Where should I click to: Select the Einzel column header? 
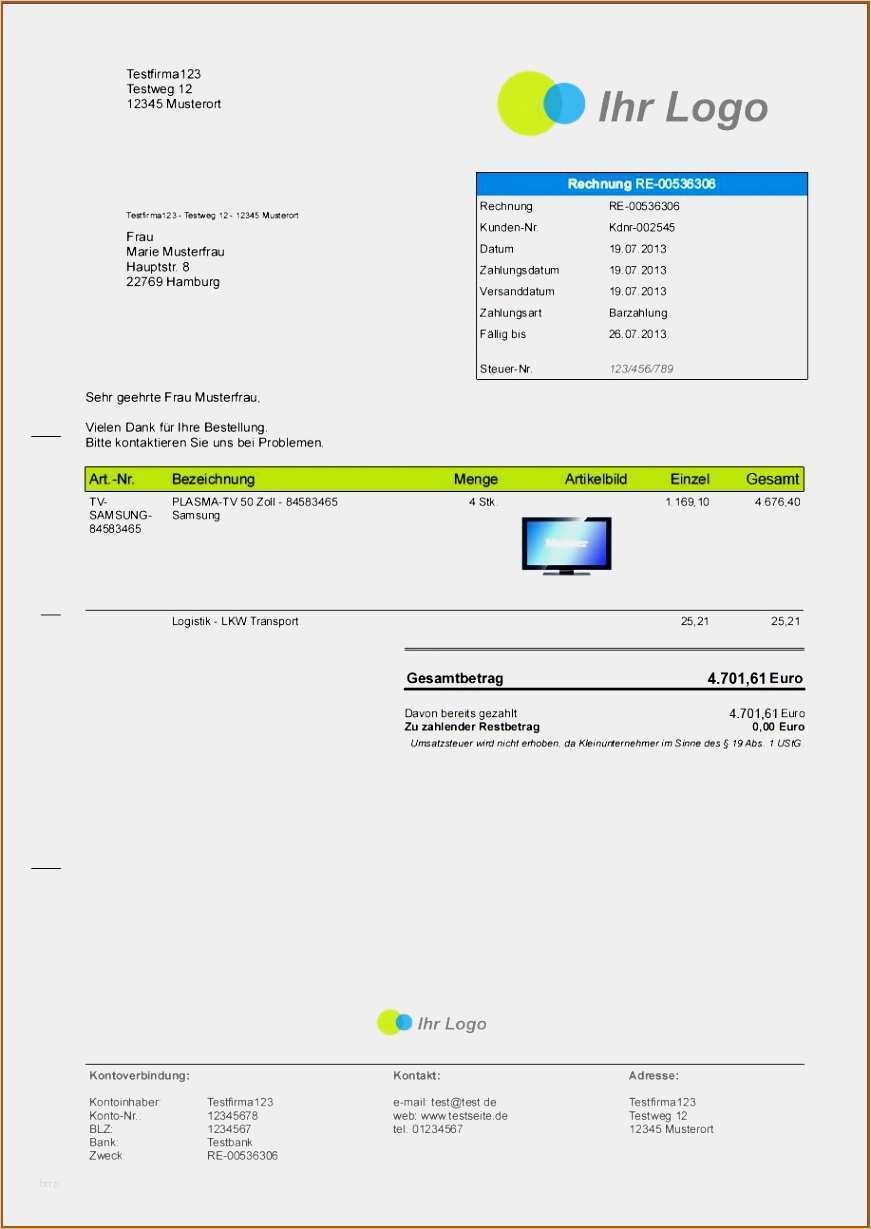coord(689,479)
